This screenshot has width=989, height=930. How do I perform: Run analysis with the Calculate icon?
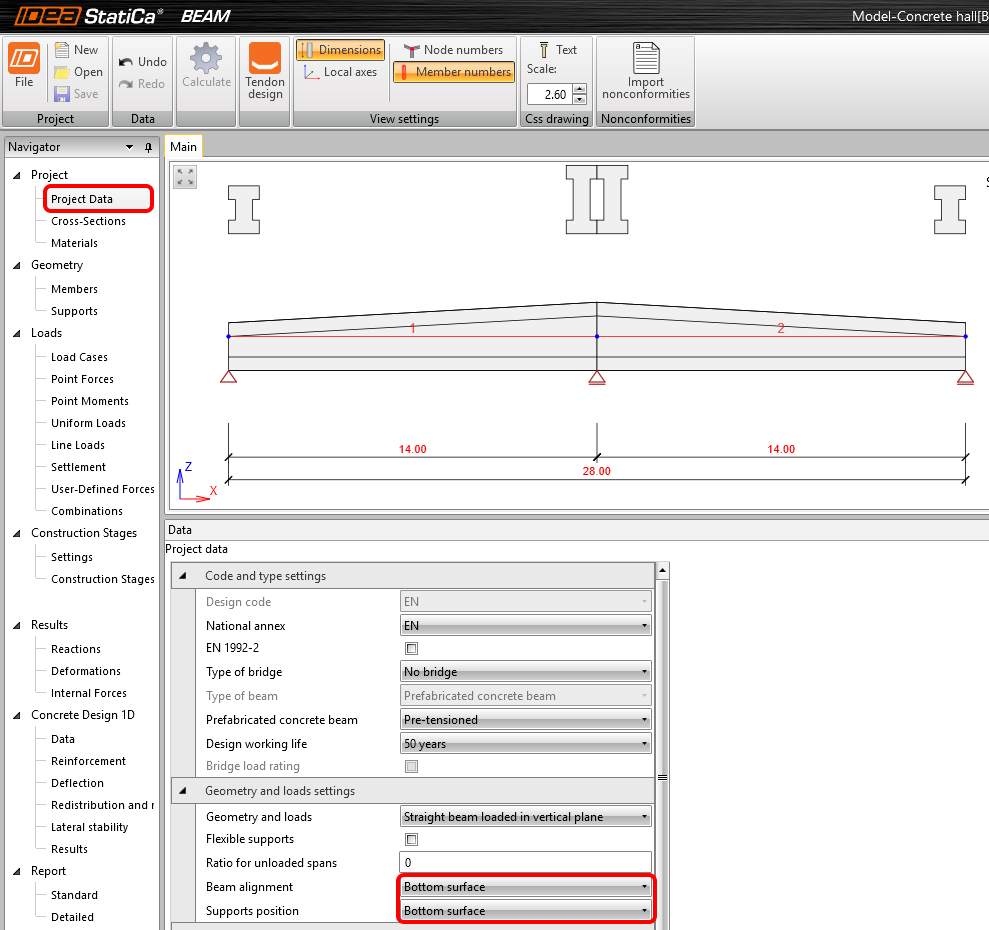tap(206, 70)
